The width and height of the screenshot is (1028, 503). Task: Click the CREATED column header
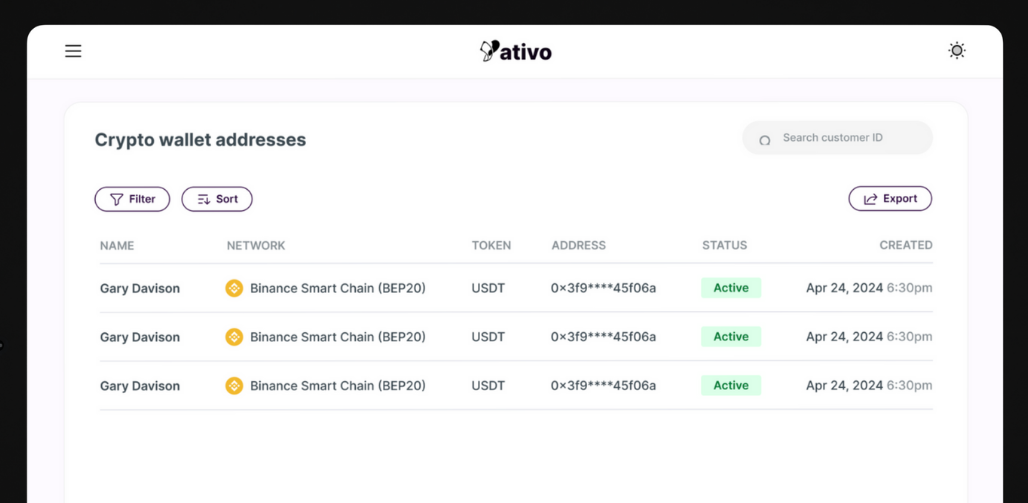[905, 245]
